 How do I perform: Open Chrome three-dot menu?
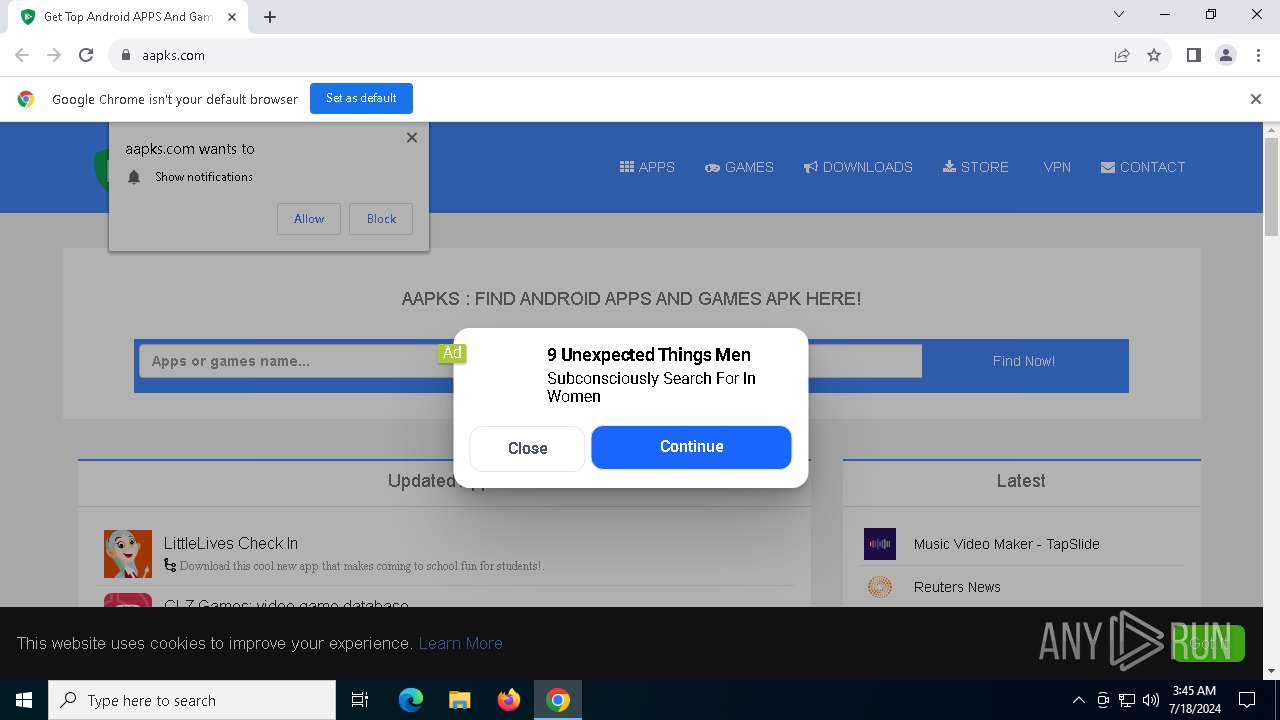(x=1257, y=55)
